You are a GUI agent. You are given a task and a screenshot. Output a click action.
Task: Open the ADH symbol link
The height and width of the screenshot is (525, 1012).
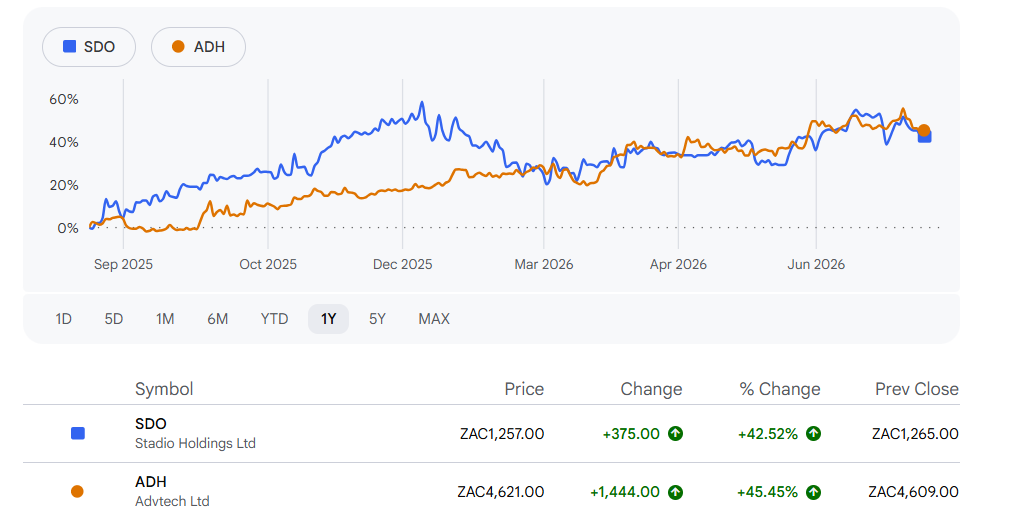point(151,482)
